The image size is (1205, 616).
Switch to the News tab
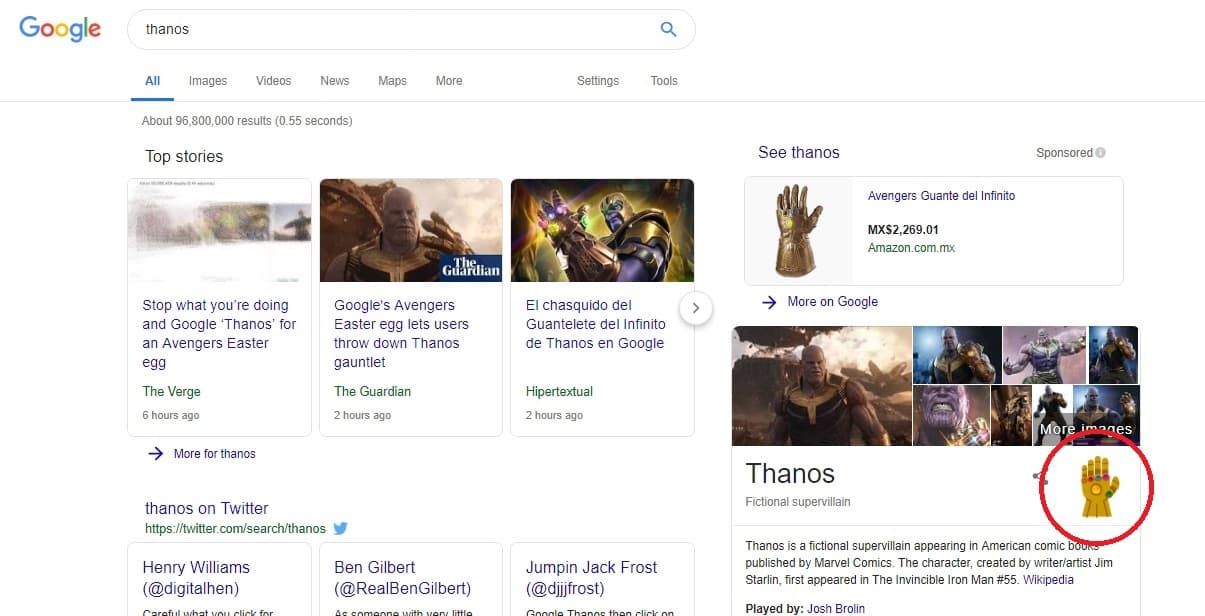coord(334,81)
